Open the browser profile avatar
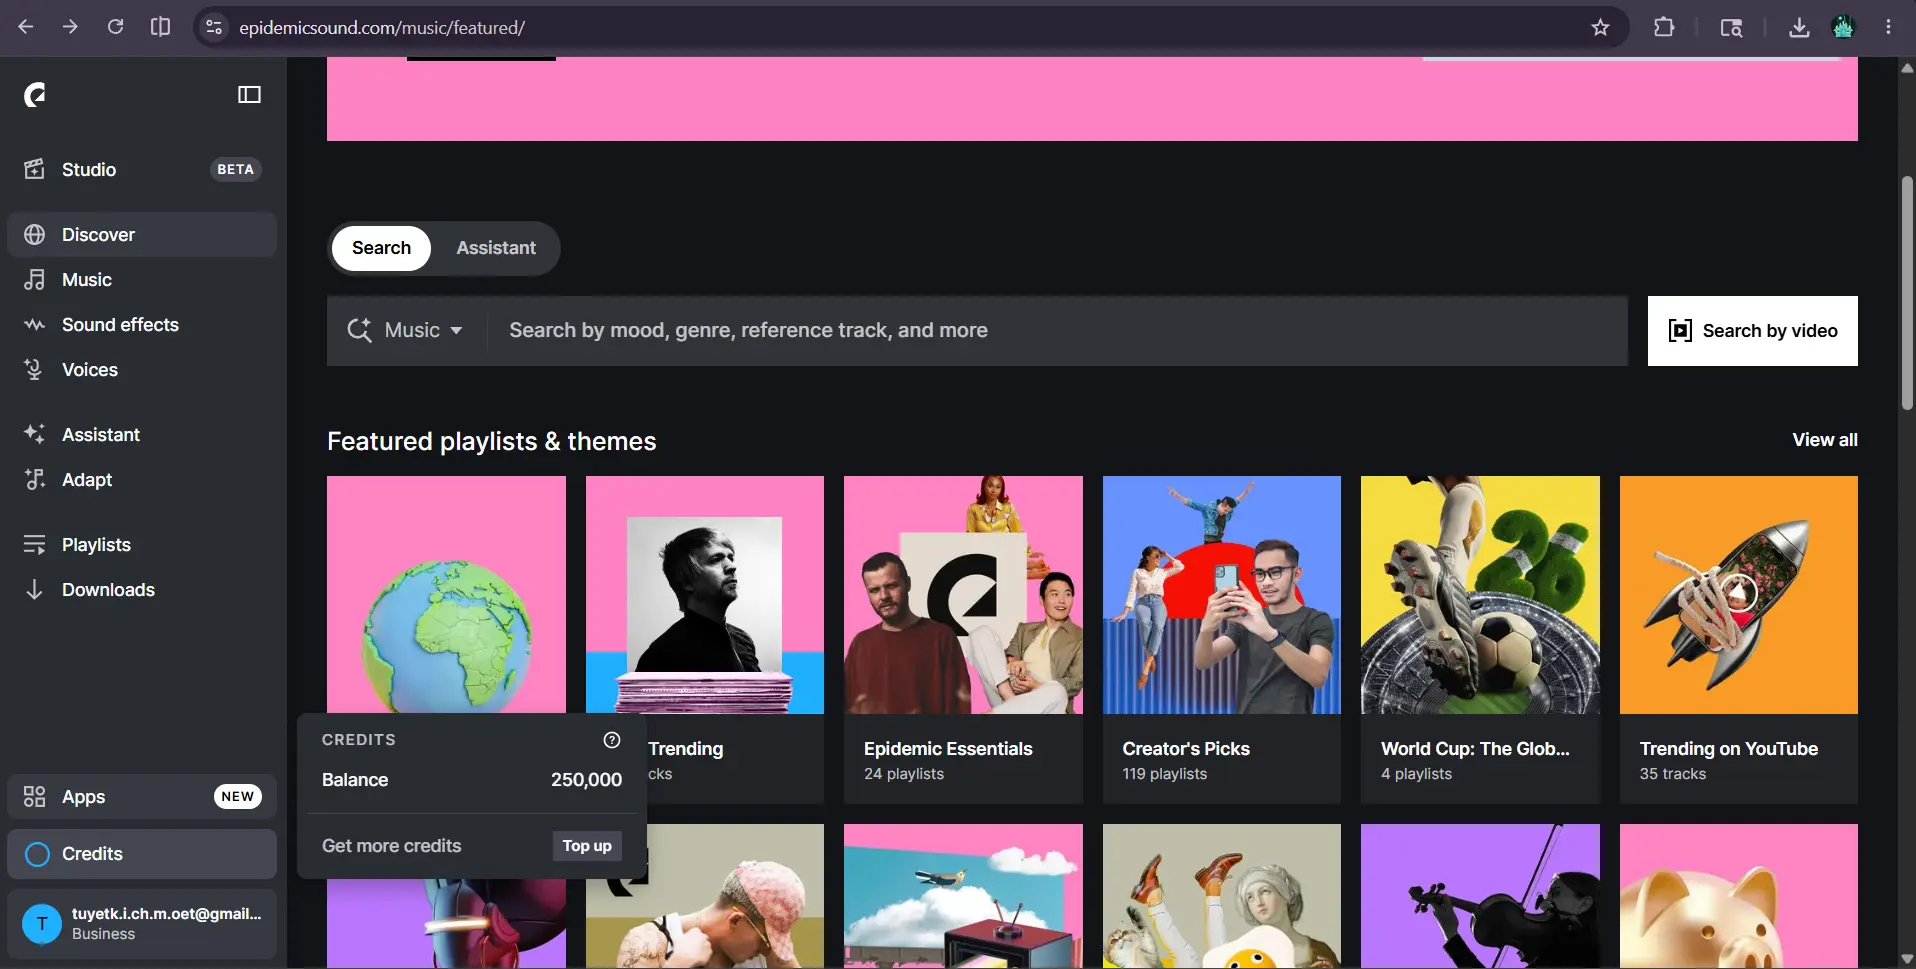Image resolution: width=1916 pixels, height=969 pixels. pyautogui.click(x=1843, y=27)
